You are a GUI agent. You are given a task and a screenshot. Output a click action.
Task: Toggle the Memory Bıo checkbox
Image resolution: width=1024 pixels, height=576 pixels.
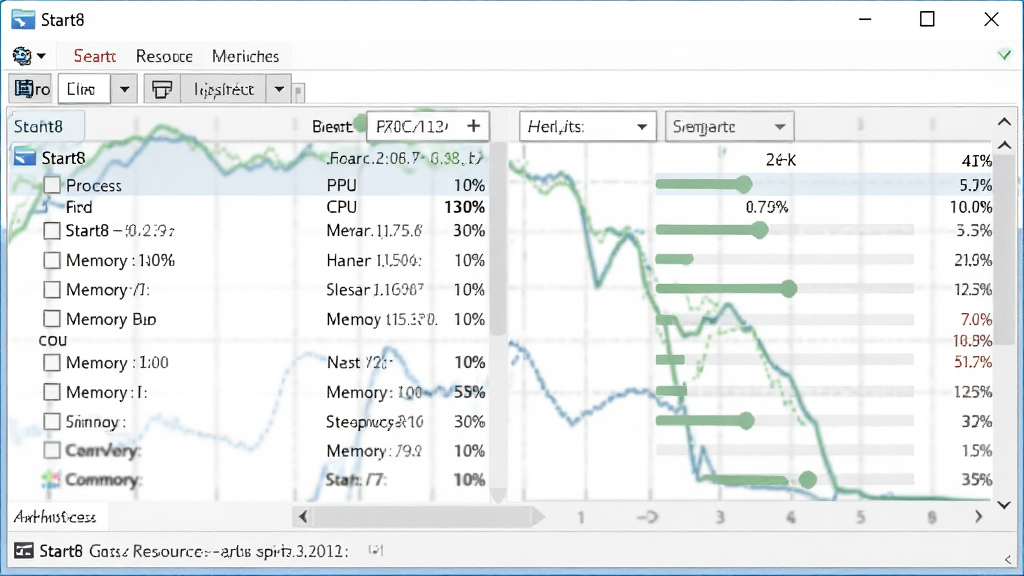pos(52,319)
